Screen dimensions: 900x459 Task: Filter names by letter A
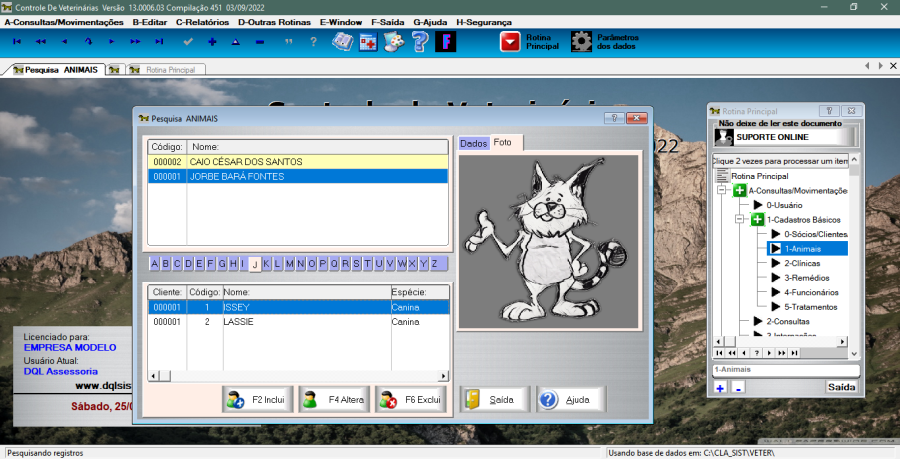point(155,264)
